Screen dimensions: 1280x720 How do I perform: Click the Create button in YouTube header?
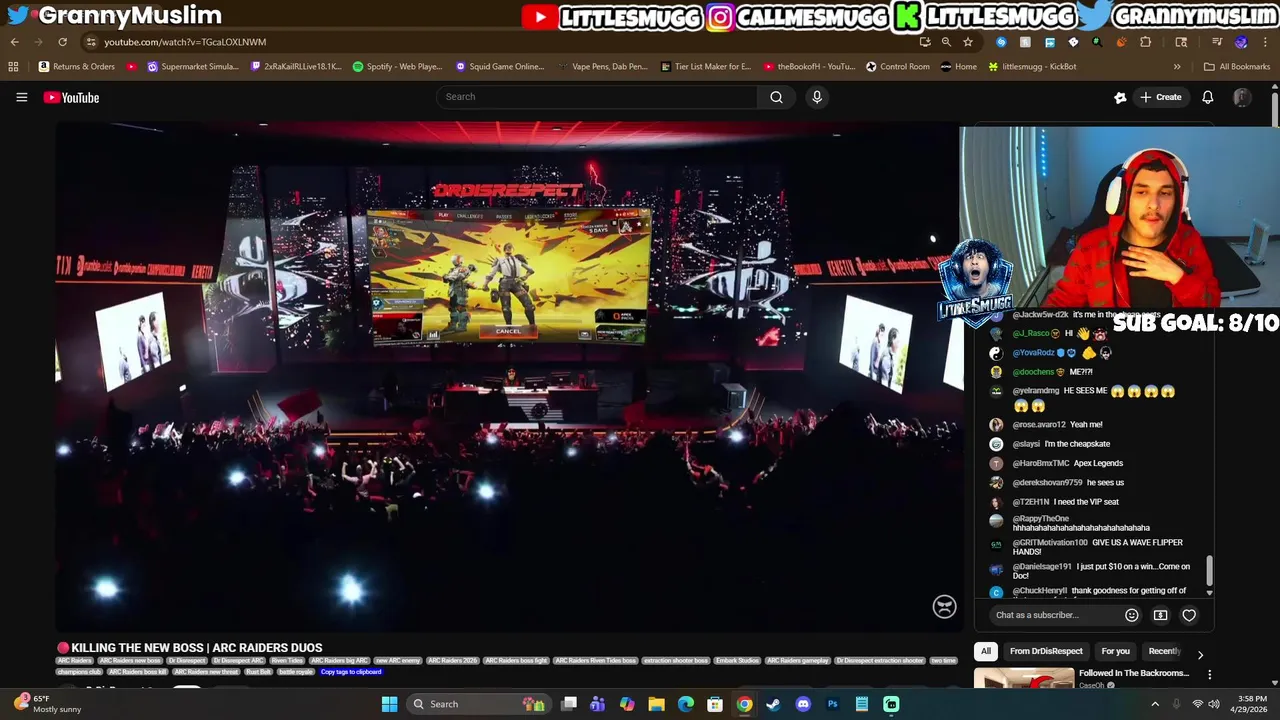[1160, 97]
